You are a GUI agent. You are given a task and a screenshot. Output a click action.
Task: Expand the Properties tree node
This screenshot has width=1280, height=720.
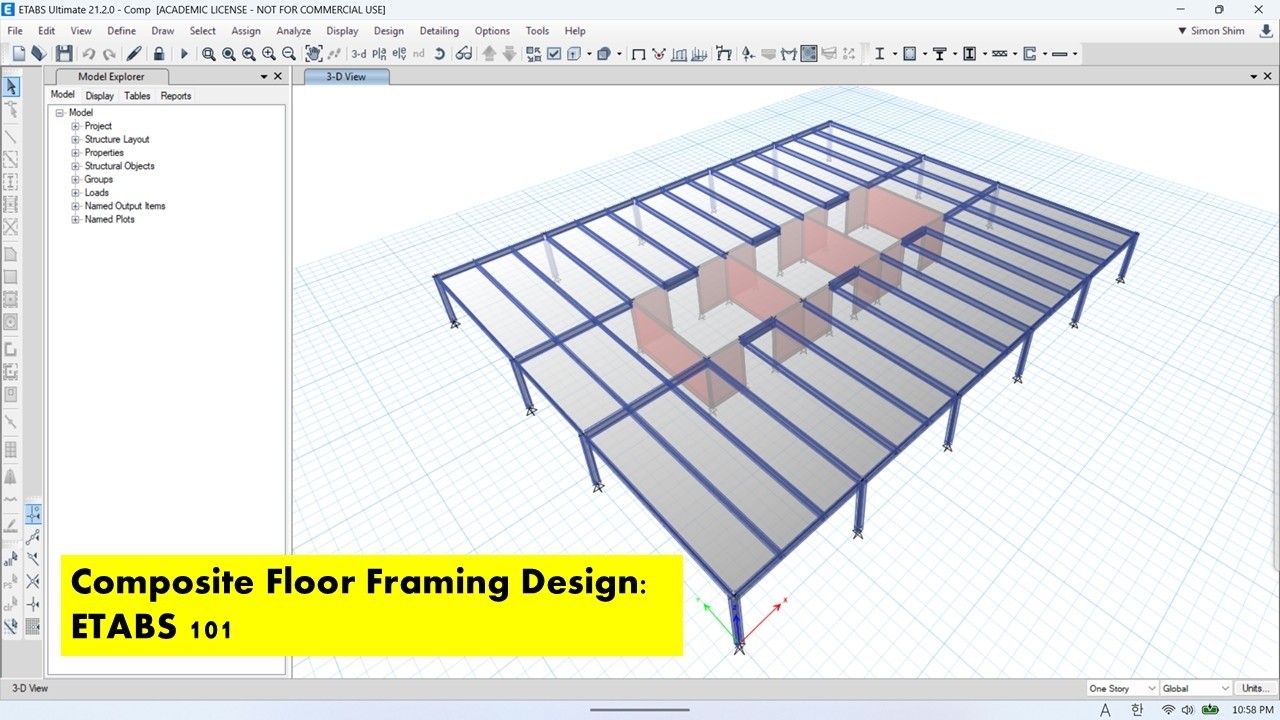[x=75, y=153]
